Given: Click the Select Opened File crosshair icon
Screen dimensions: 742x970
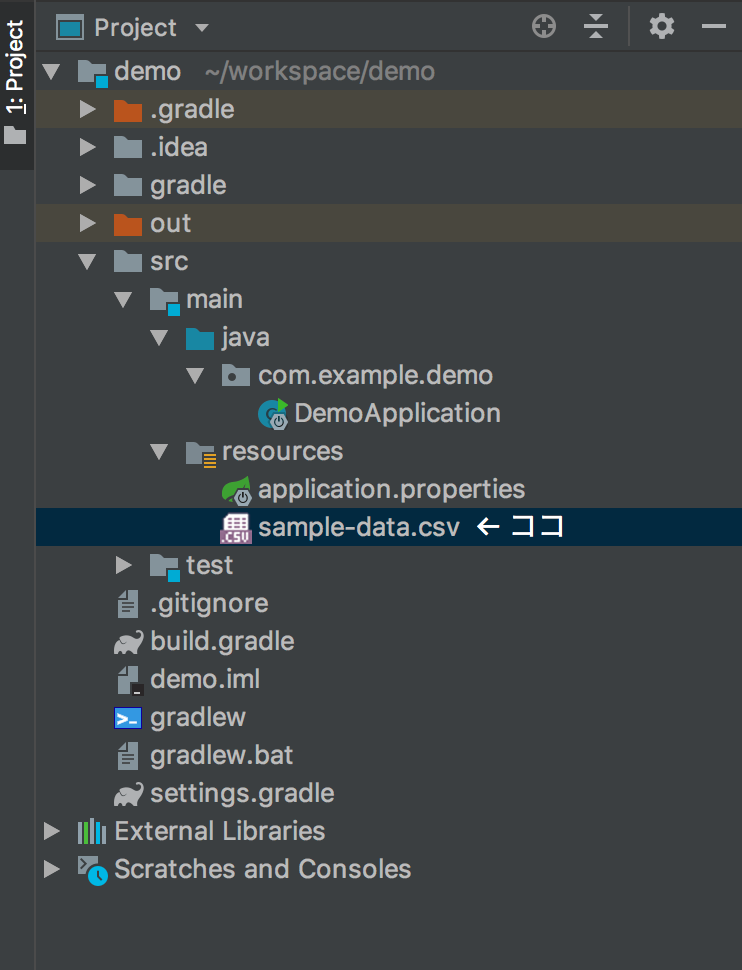Looking at the screenshot, I should [x=543, y=26].
